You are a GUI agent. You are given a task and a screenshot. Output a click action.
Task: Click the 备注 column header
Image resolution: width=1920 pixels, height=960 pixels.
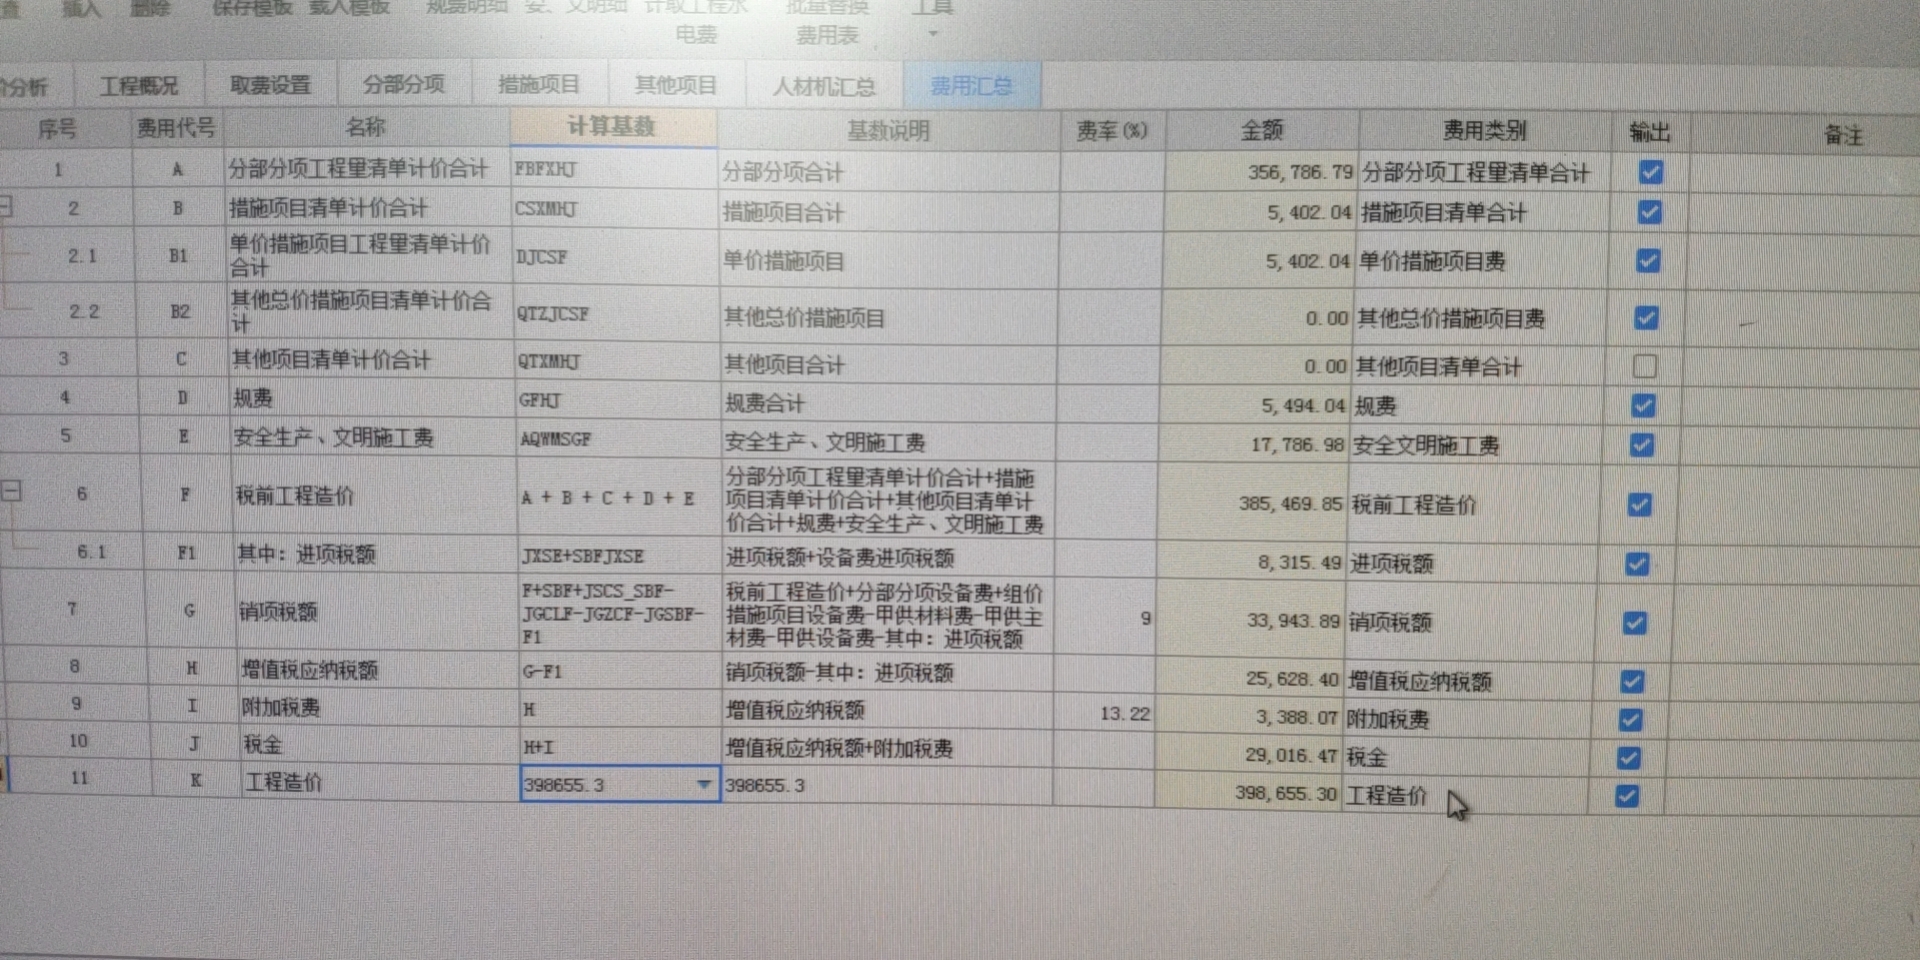pyautogui.click(x=1843, y=135)
